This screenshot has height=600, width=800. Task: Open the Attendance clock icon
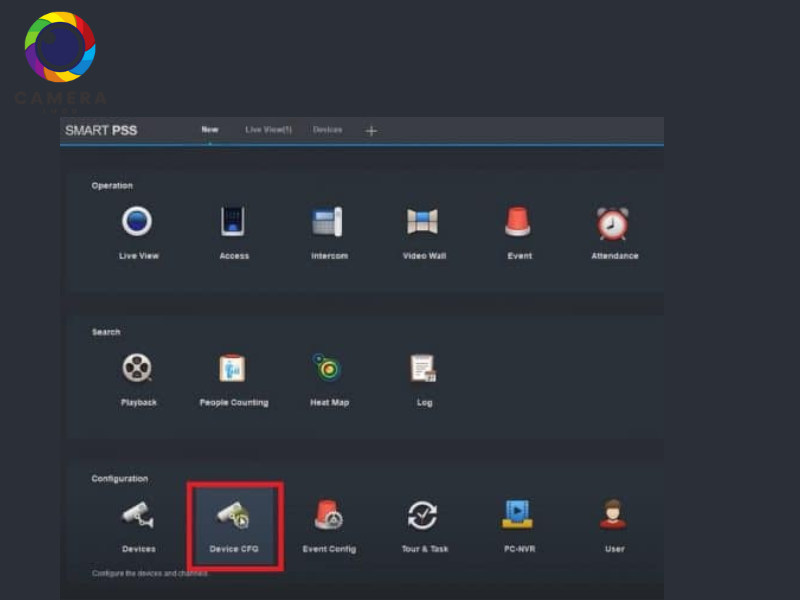point(613,223)
